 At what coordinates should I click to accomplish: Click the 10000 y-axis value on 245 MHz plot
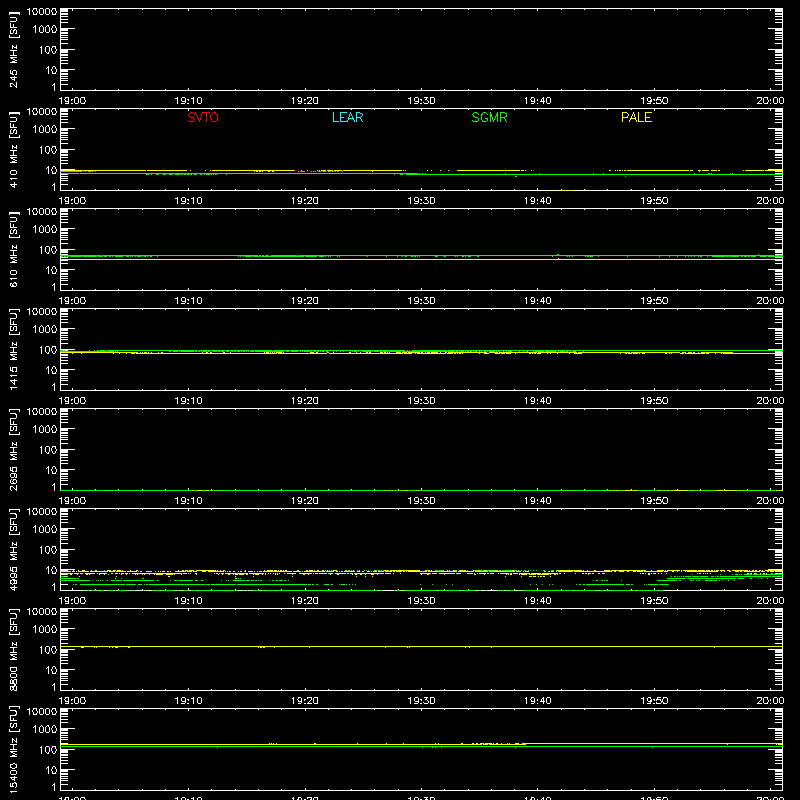[x=42, y=12]
